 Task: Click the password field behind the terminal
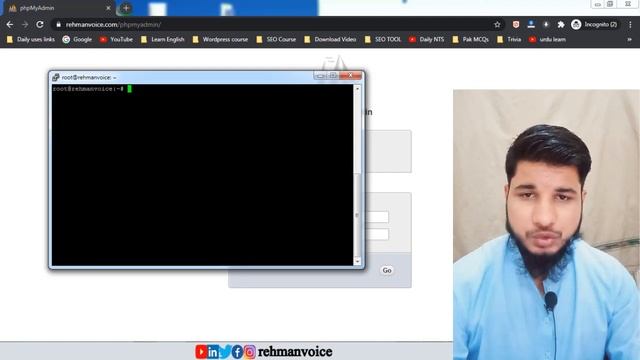point(377,234)
